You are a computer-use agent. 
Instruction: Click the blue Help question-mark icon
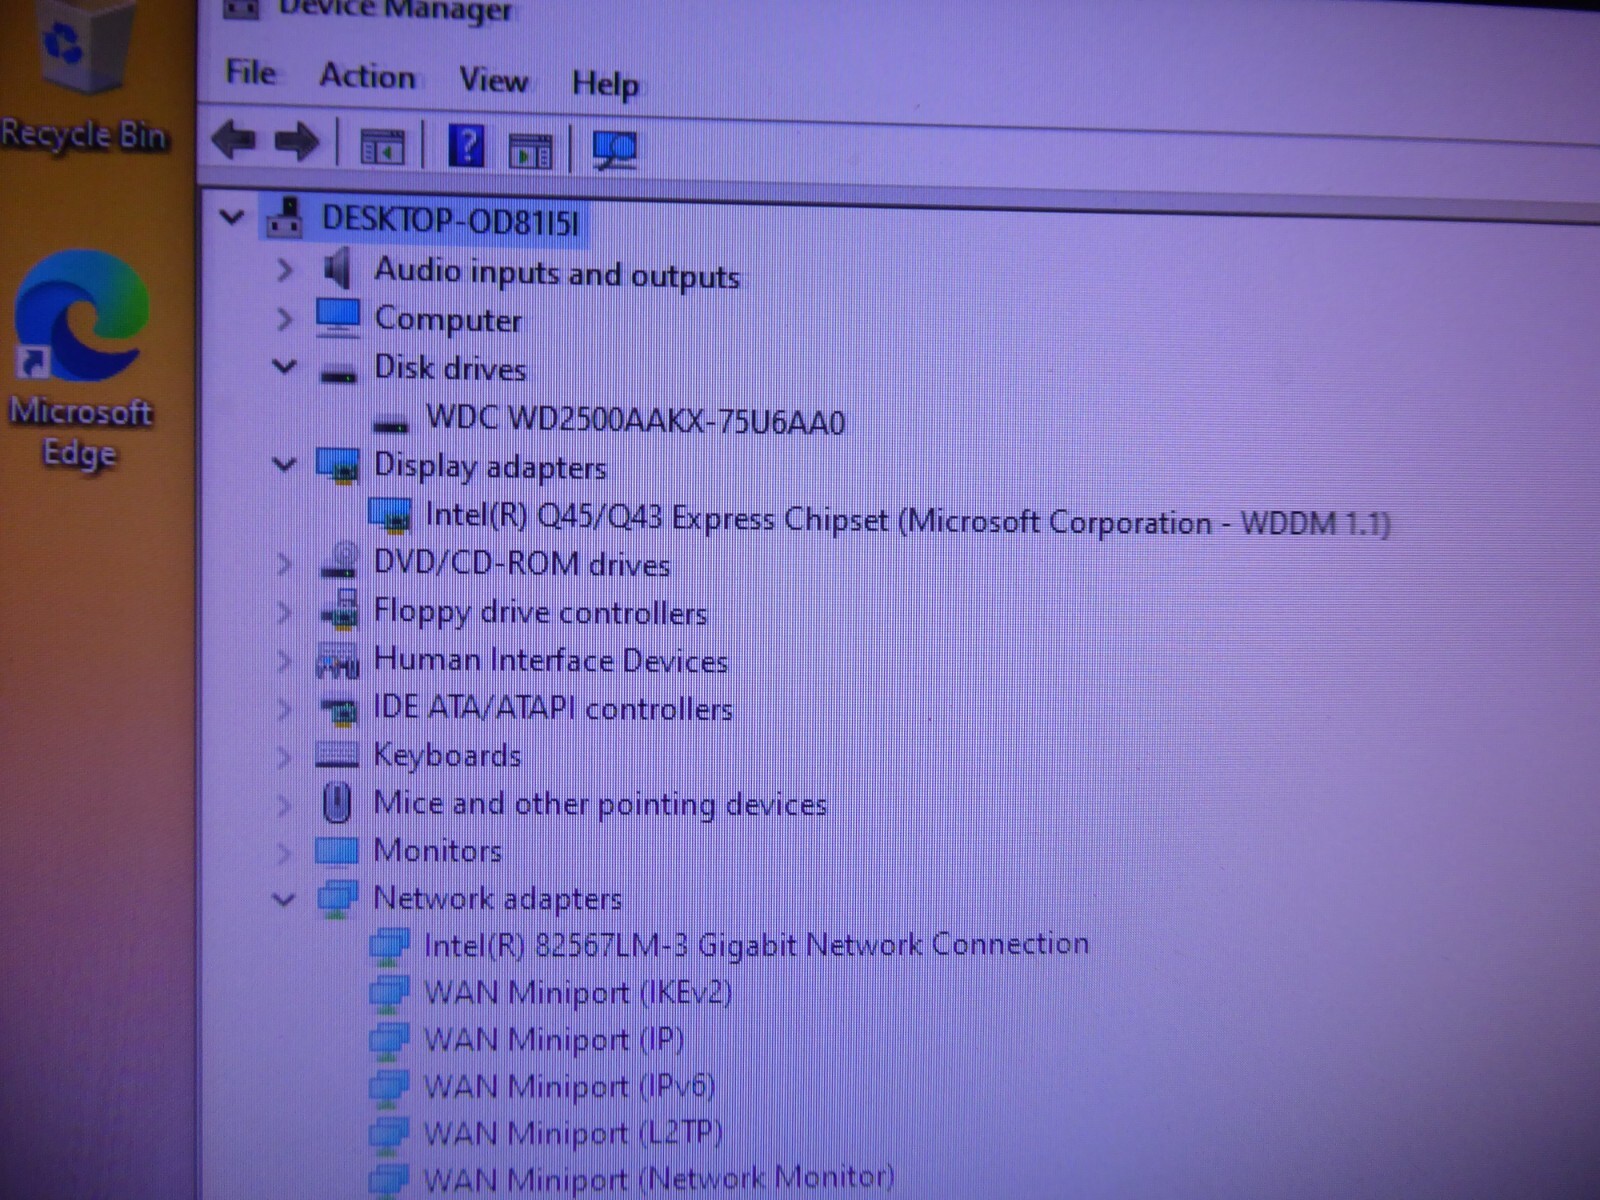click(466, 147)
